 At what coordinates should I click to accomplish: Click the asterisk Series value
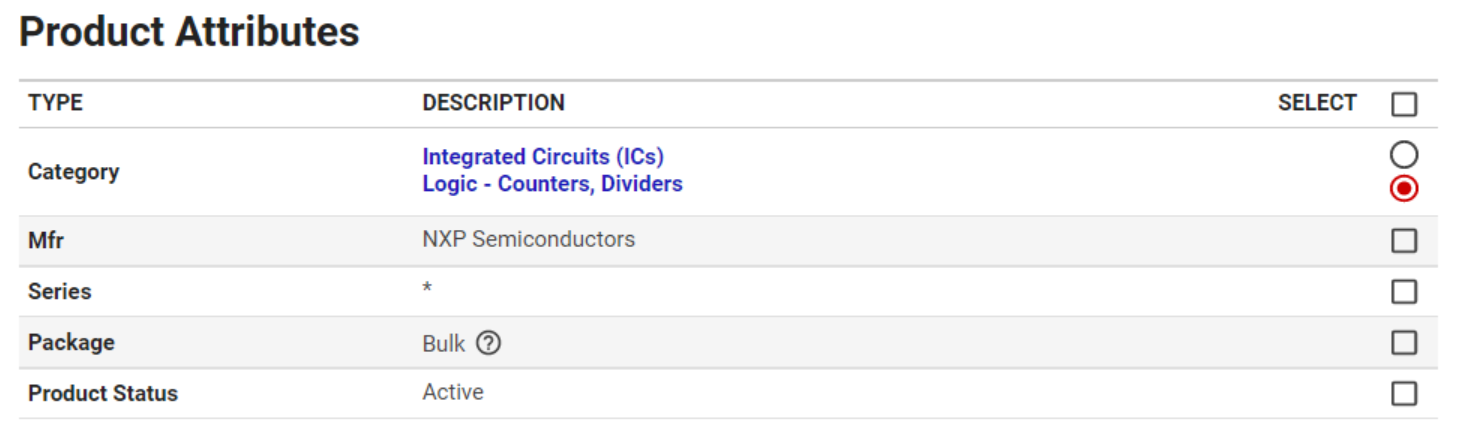[x=427, y=290]
